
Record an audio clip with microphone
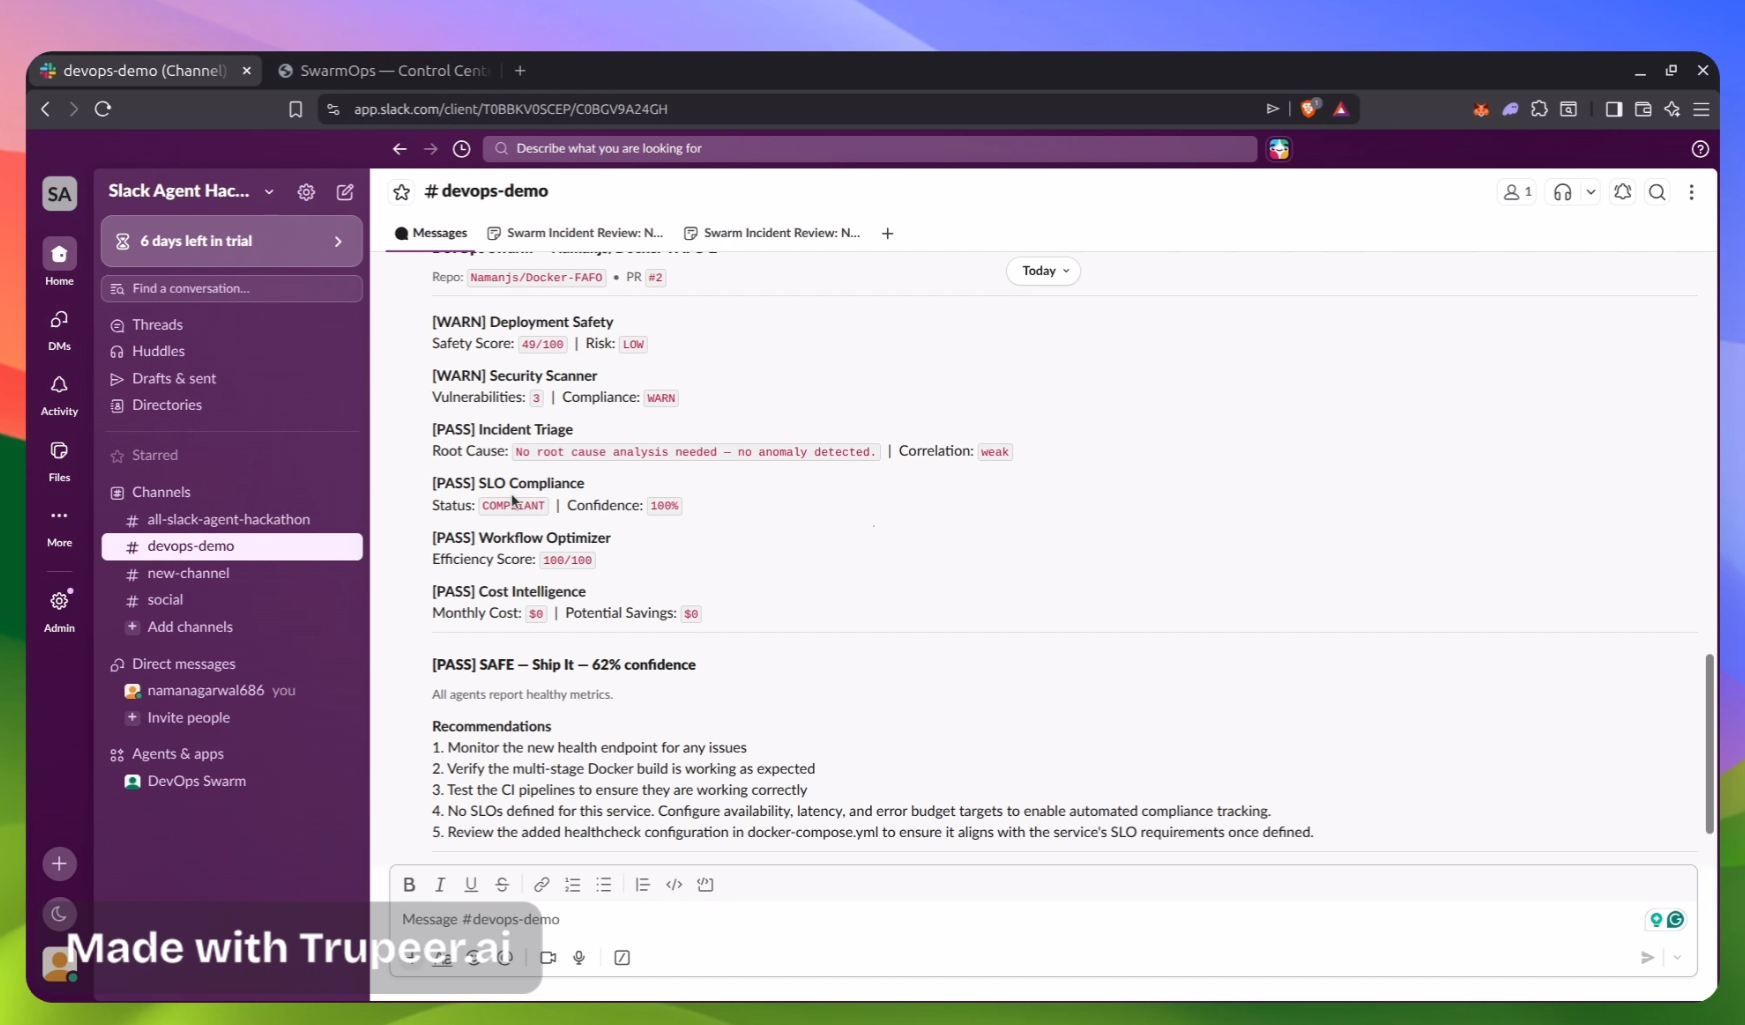pos(579,958)
